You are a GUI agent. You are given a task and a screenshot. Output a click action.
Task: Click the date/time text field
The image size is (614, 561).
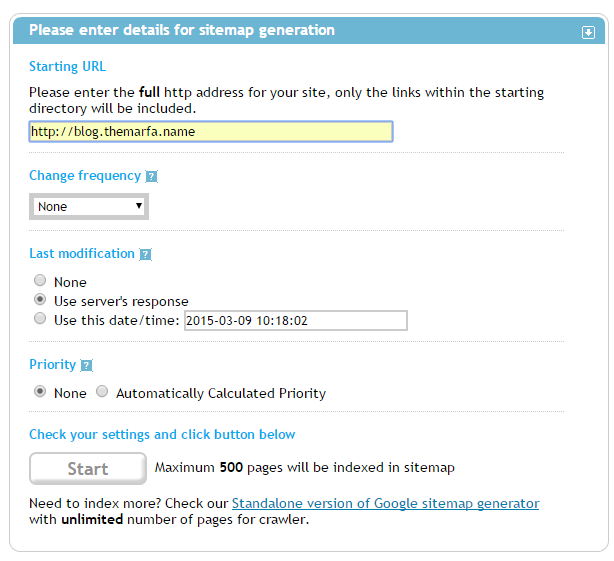(296, 321)
